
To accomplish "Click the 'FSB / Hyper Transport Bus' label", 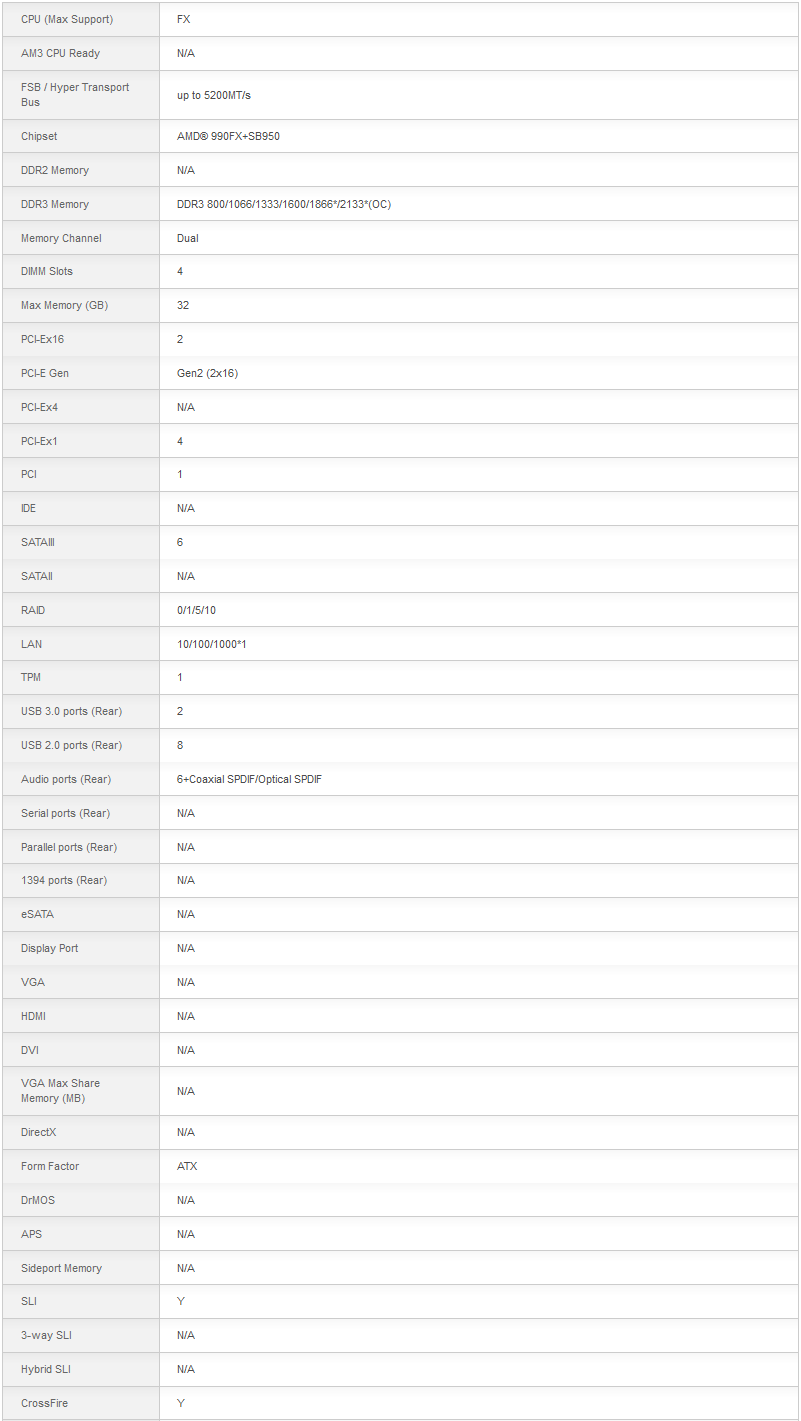I will pos(75,95).
